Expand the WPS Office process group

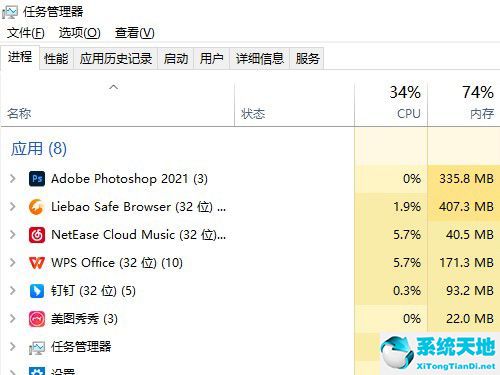(x=13, y=263)
